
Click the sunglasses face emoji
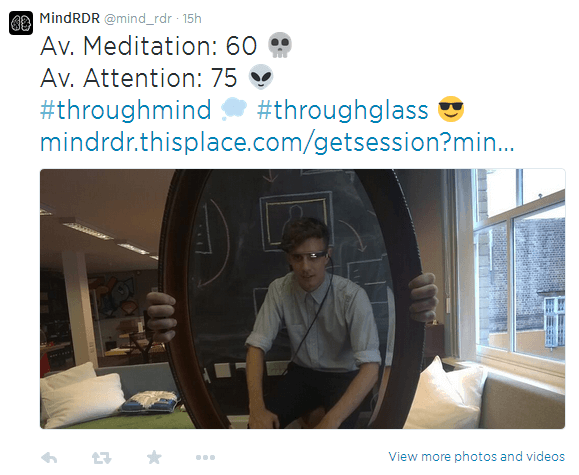(451, 109)
